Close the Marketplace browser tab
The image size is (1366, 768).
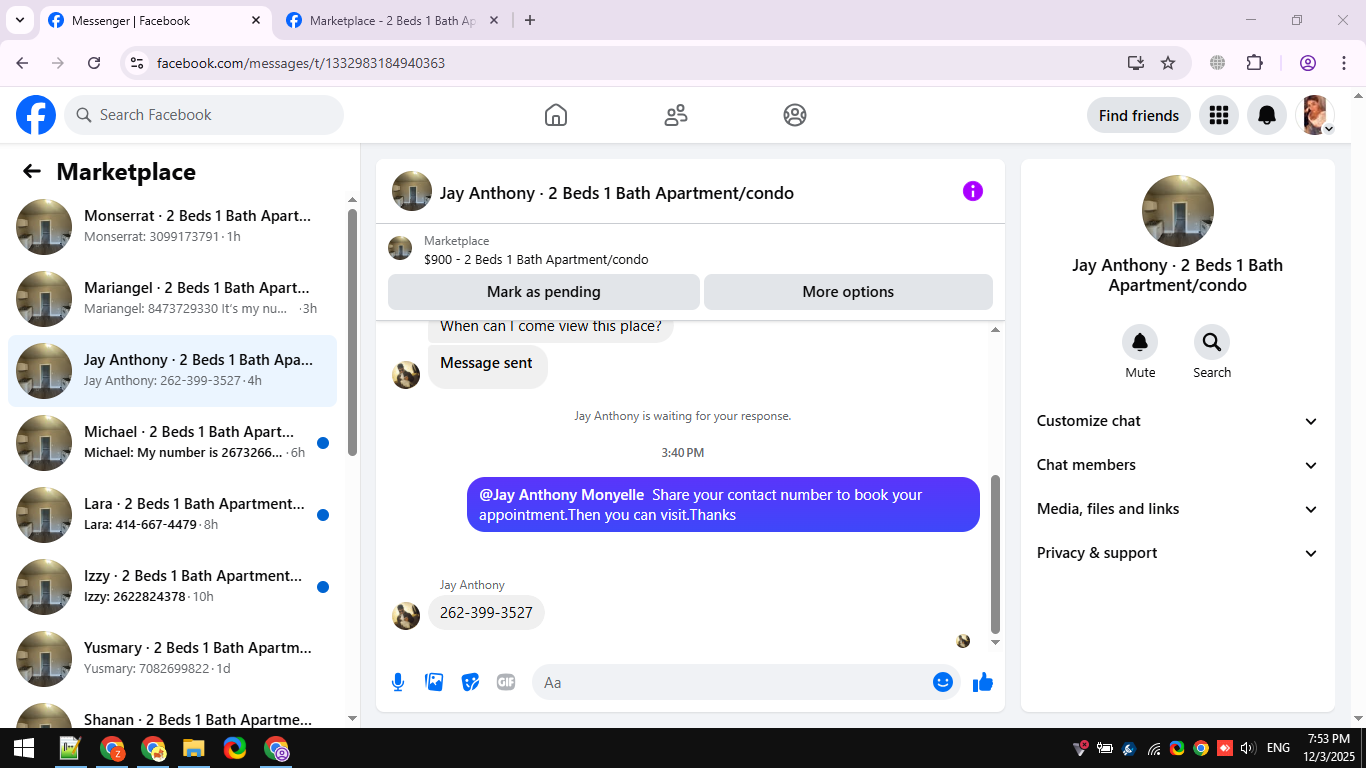(494, 20)
